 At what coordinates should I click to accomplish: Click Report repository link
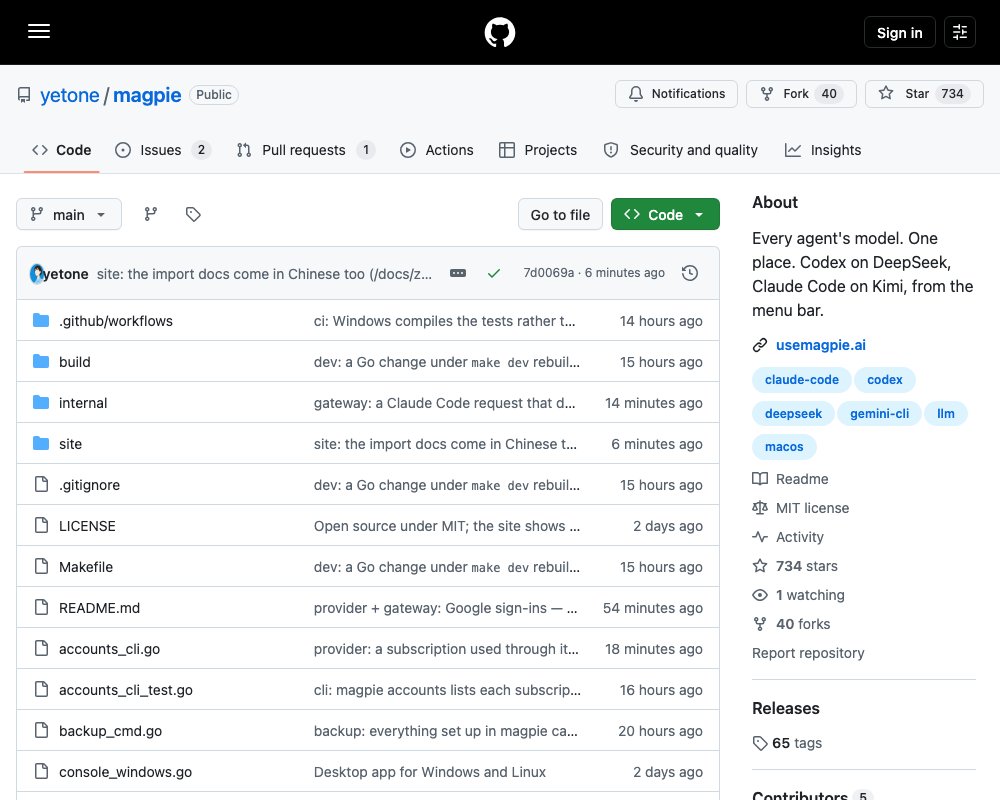(x=808, y=653)
